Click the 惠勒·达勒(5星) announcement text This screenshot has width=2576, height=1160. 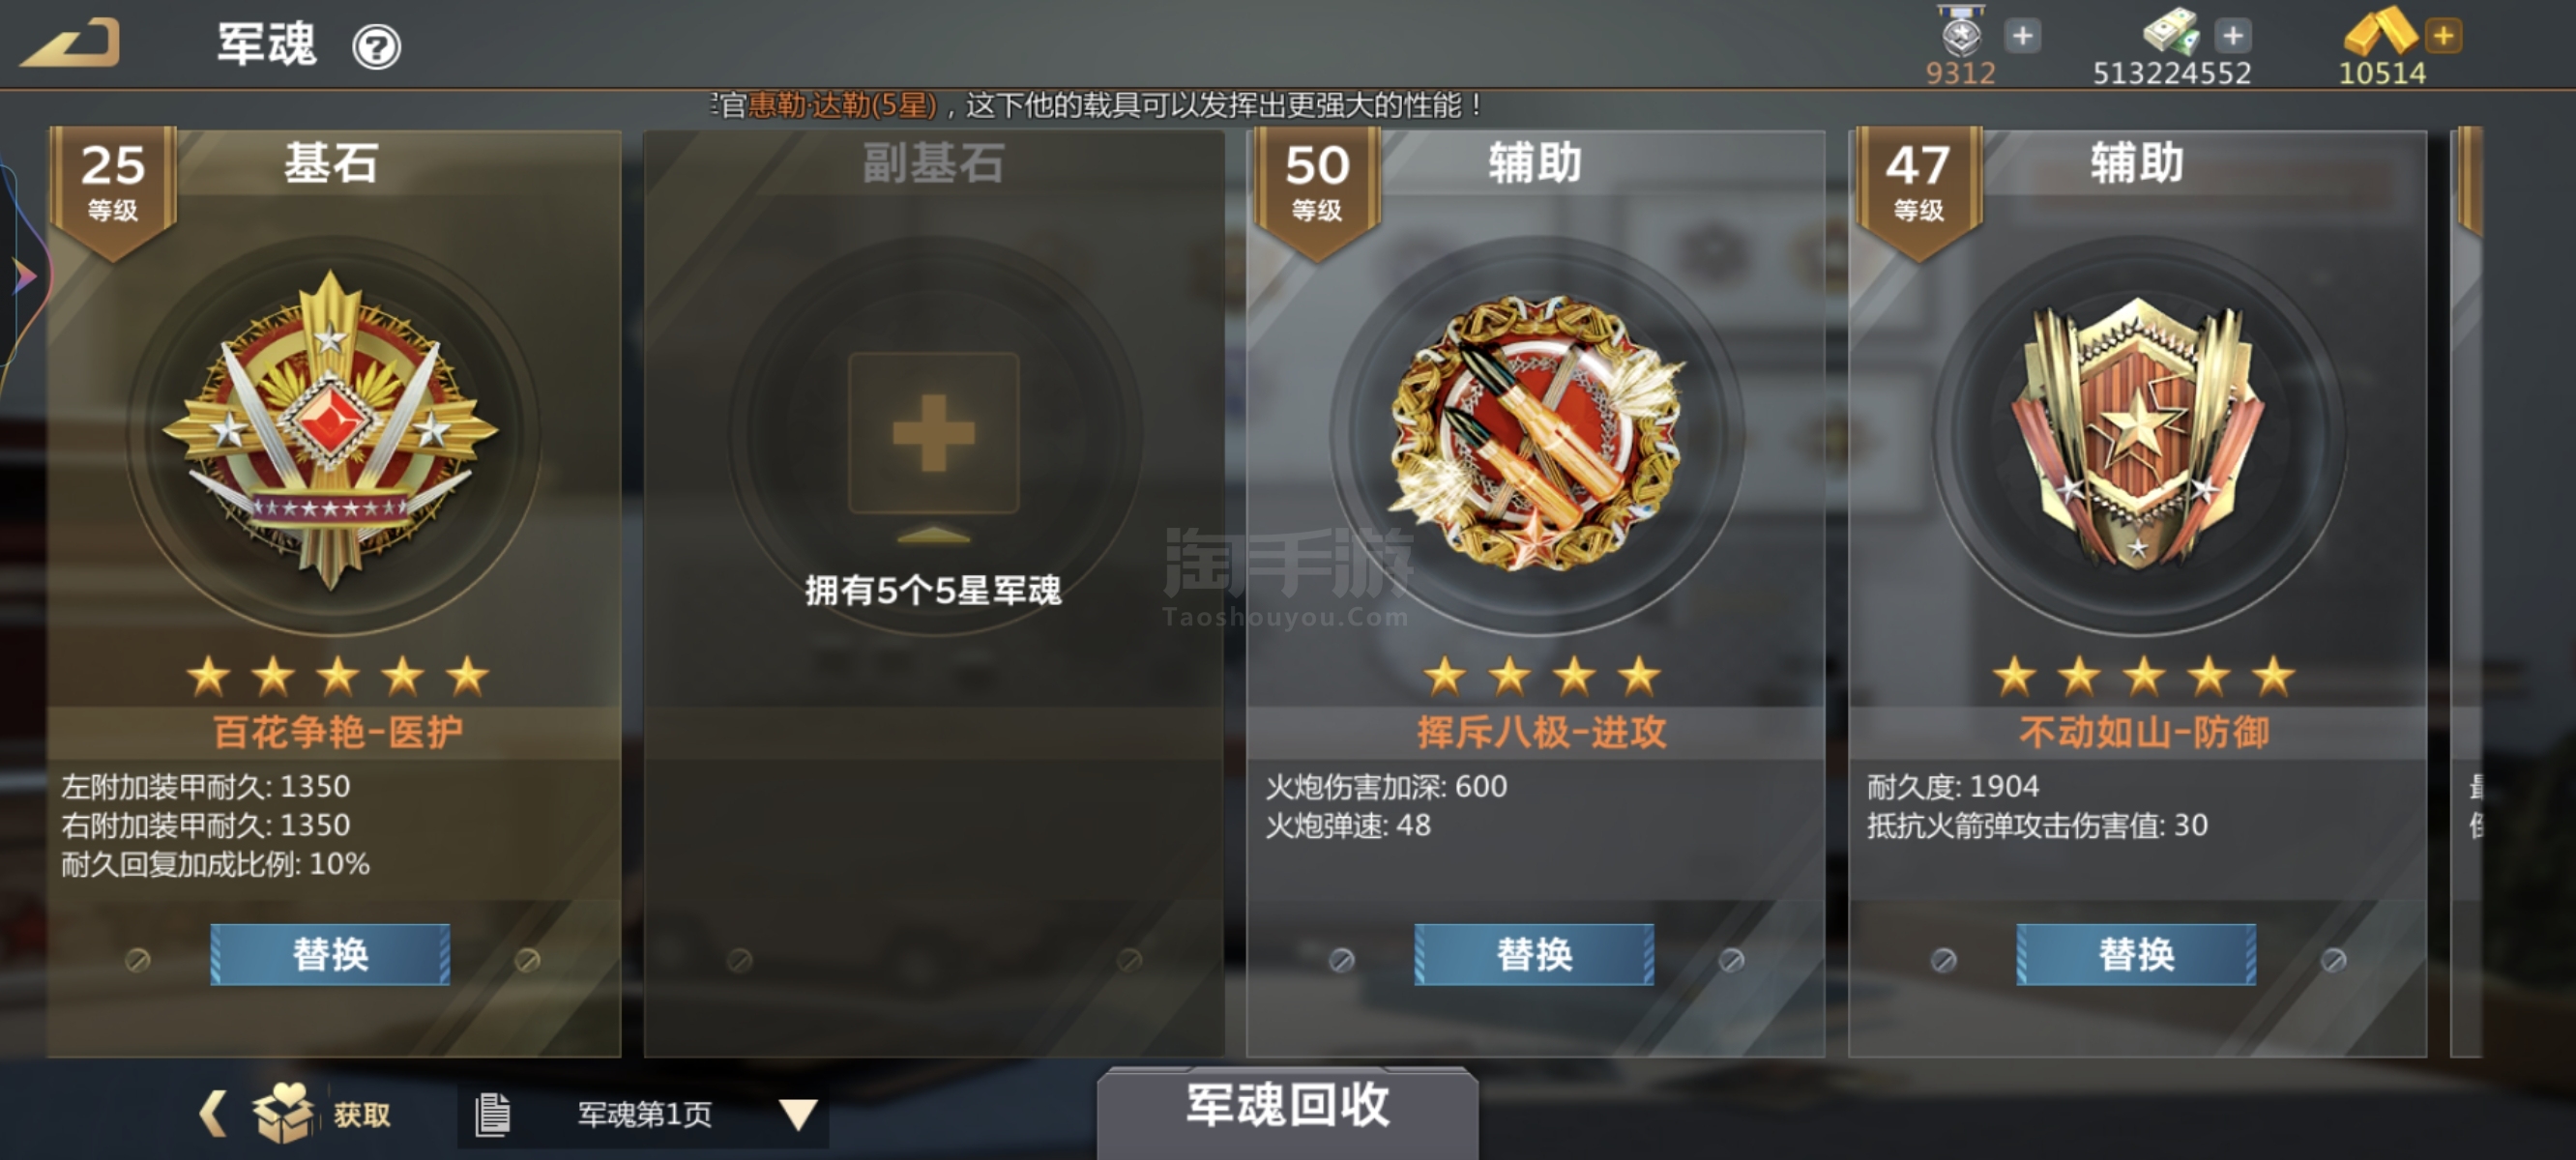(843, 105)
